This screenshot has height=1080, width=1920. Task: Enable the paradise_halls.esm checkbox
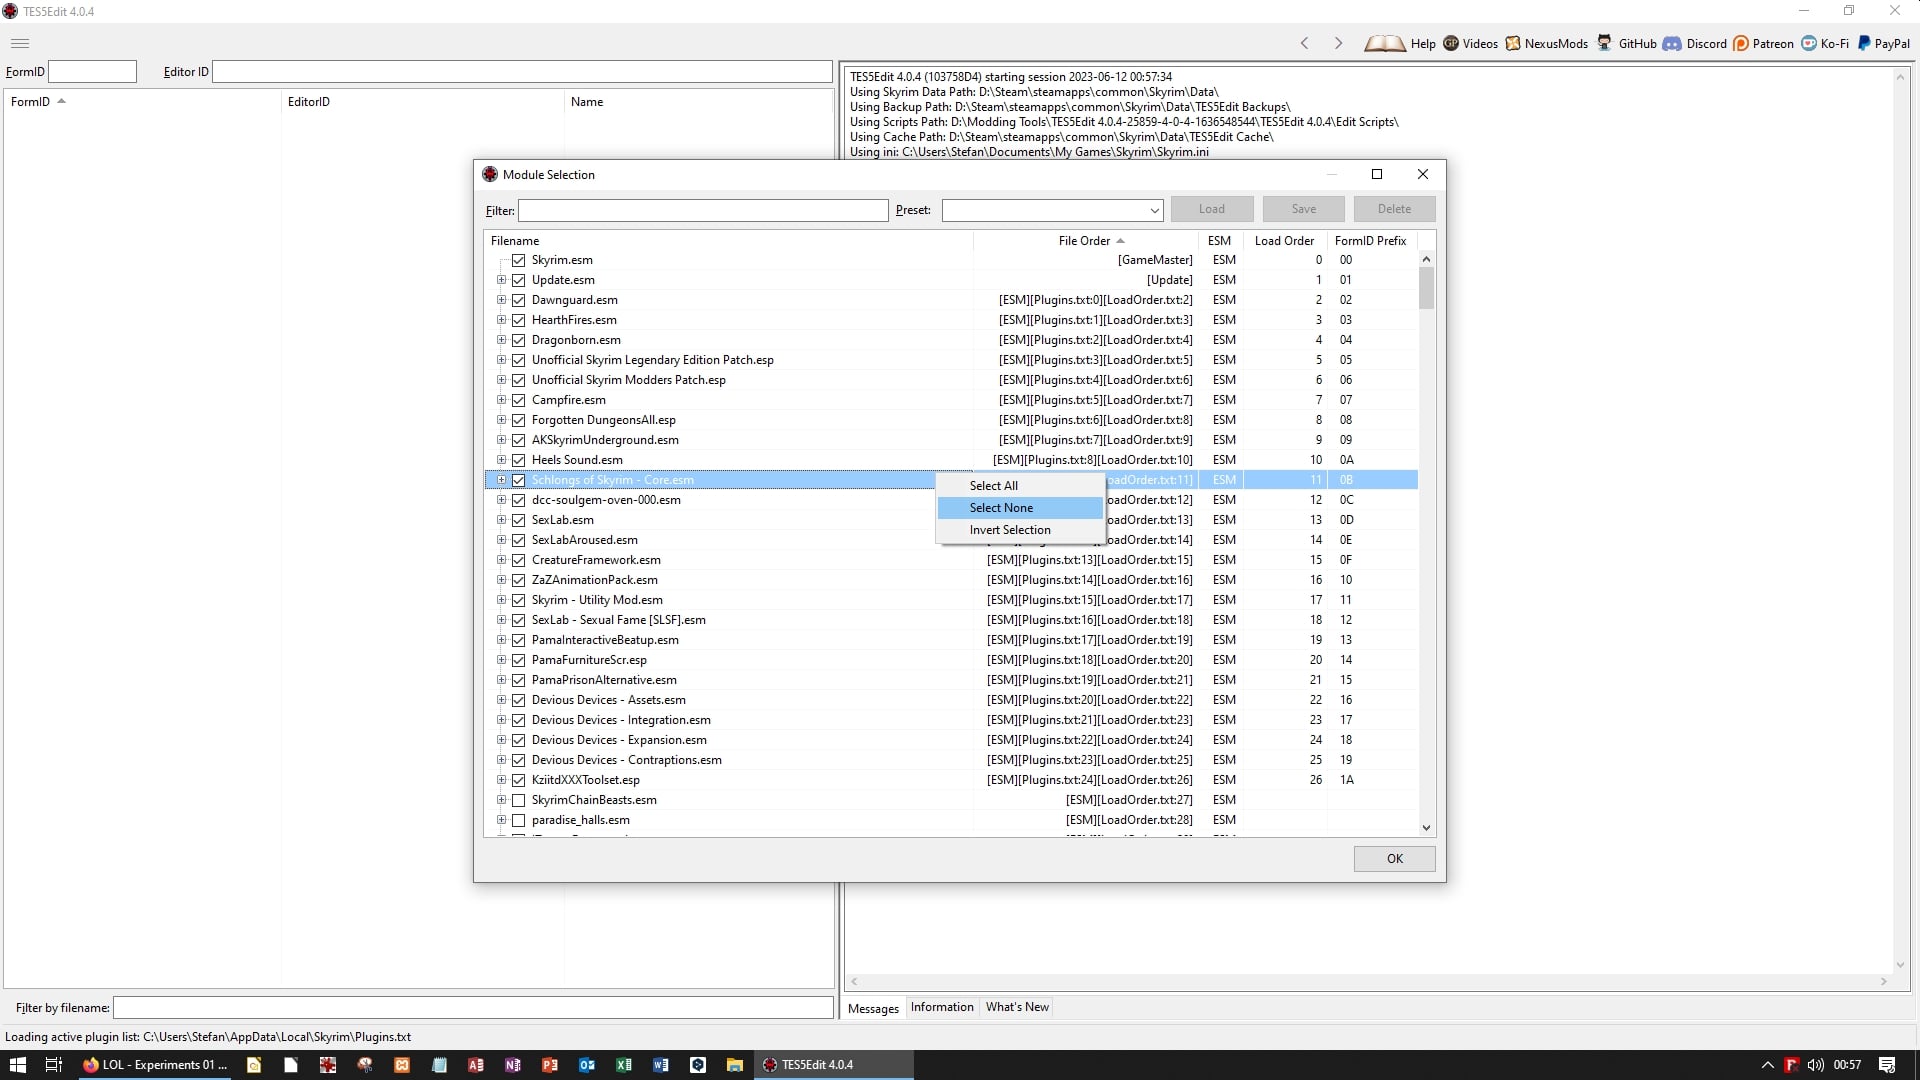click(518, 820)
